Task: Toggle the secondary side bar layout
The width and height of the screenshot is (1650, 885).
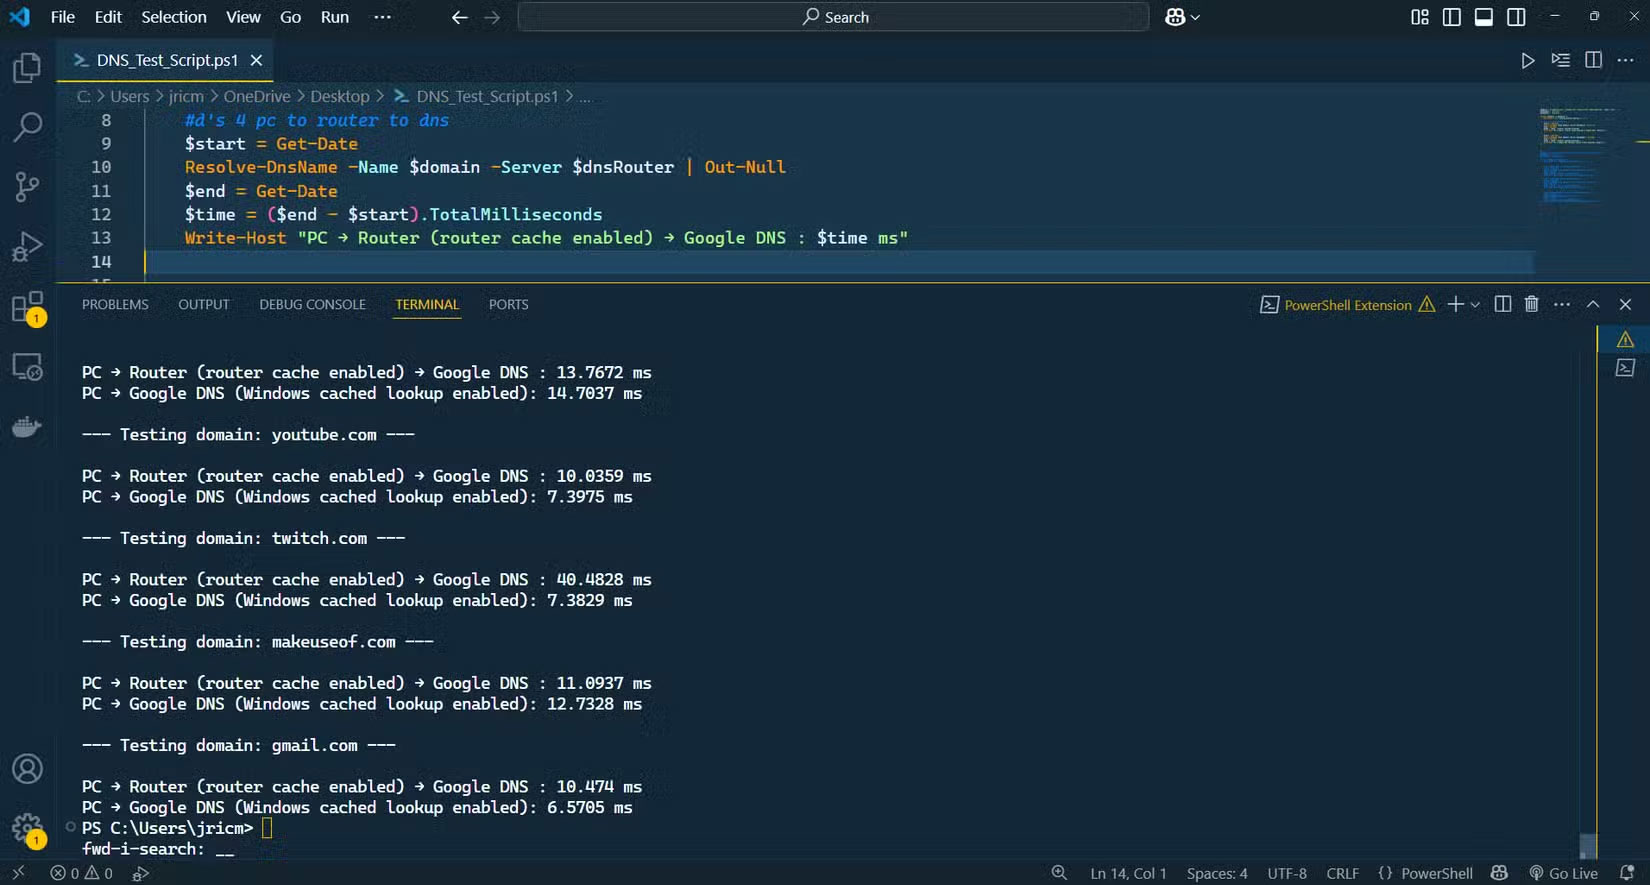Action: coord(1516,17)
